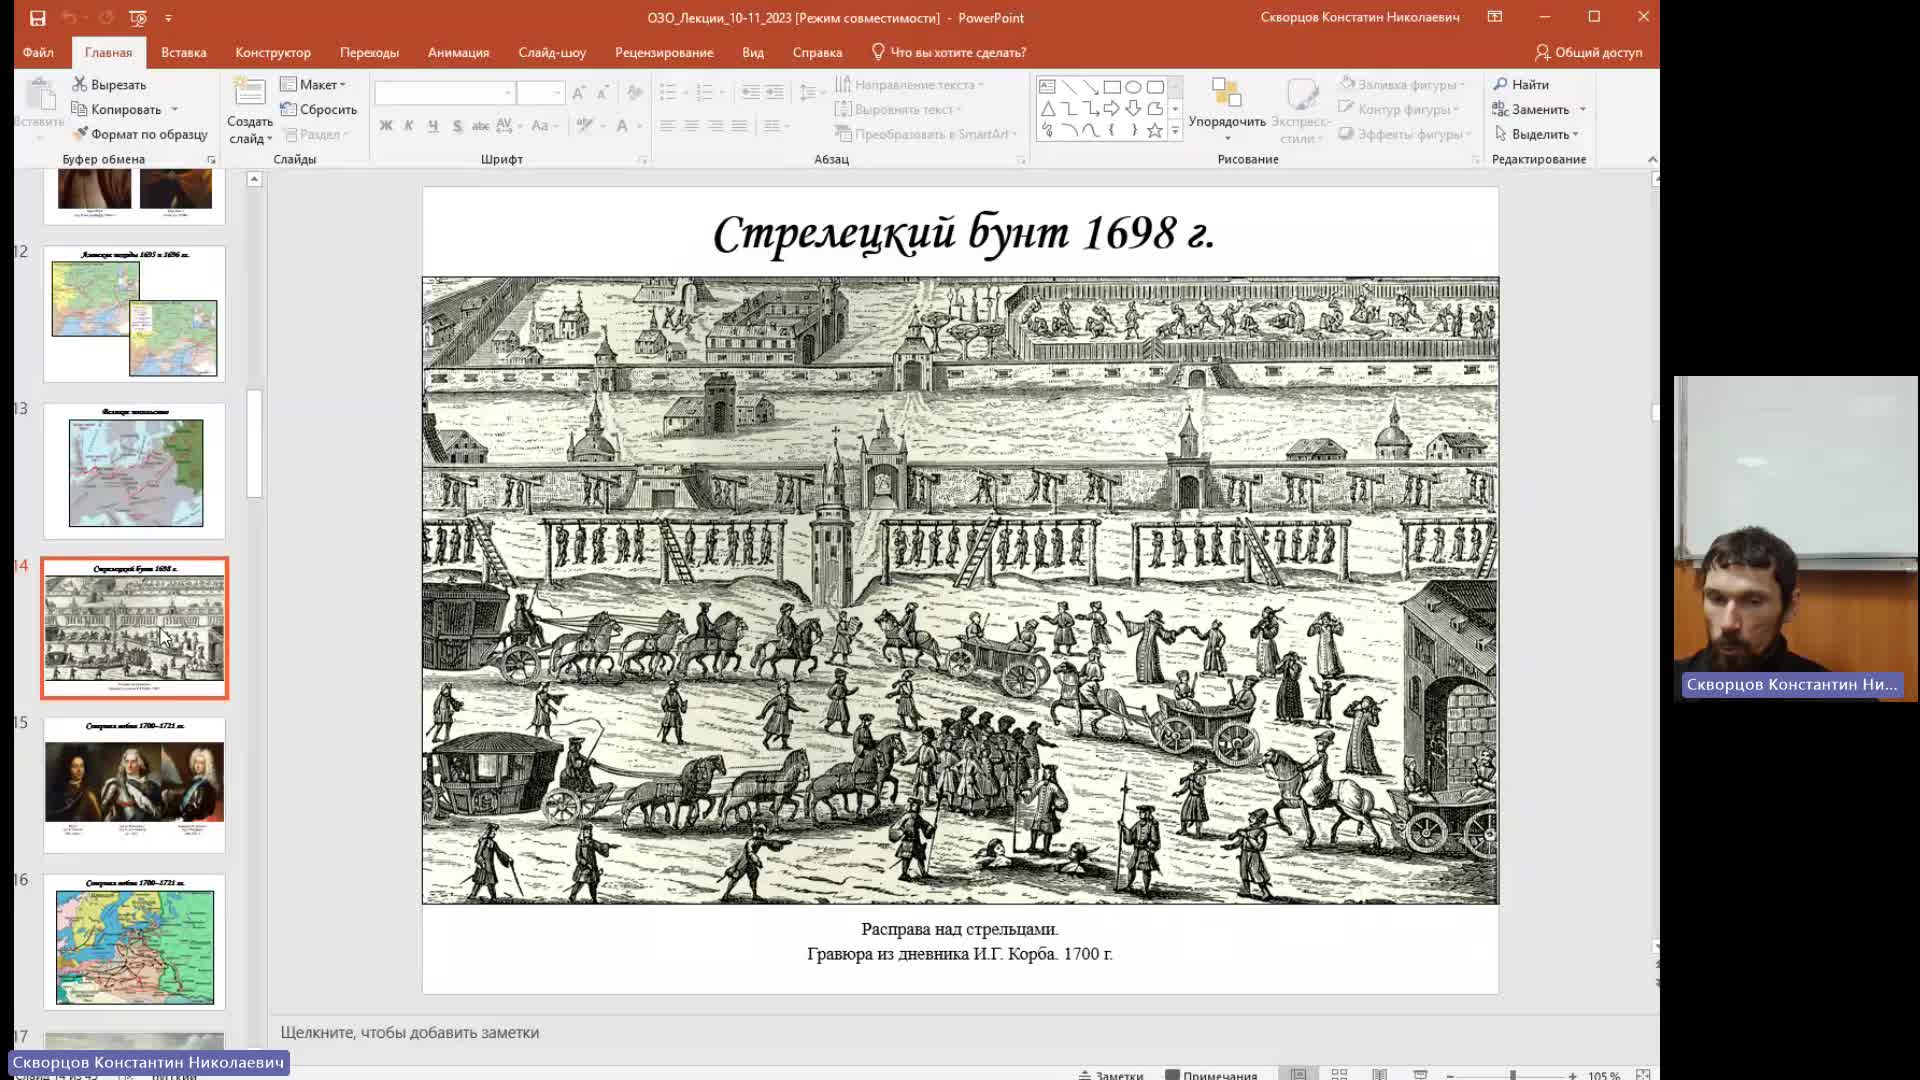Screen dimensions: 1920x1080
Task: Toggle Примечания comments pane in status bar
Action: click(1211, 1075)
